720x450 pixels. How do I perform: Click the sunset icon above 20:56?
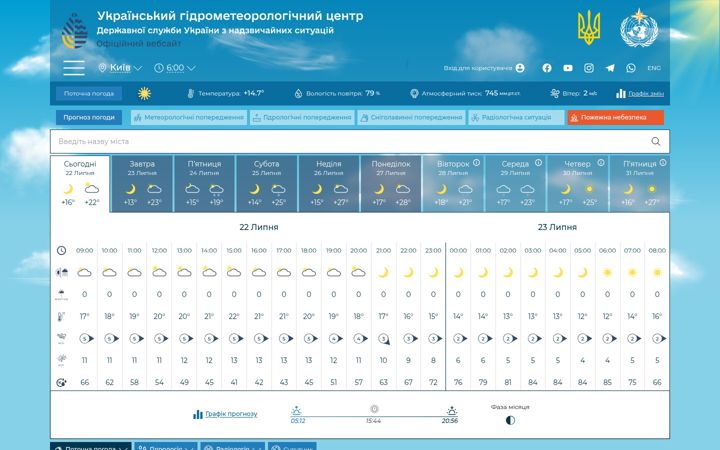(452, 411)
